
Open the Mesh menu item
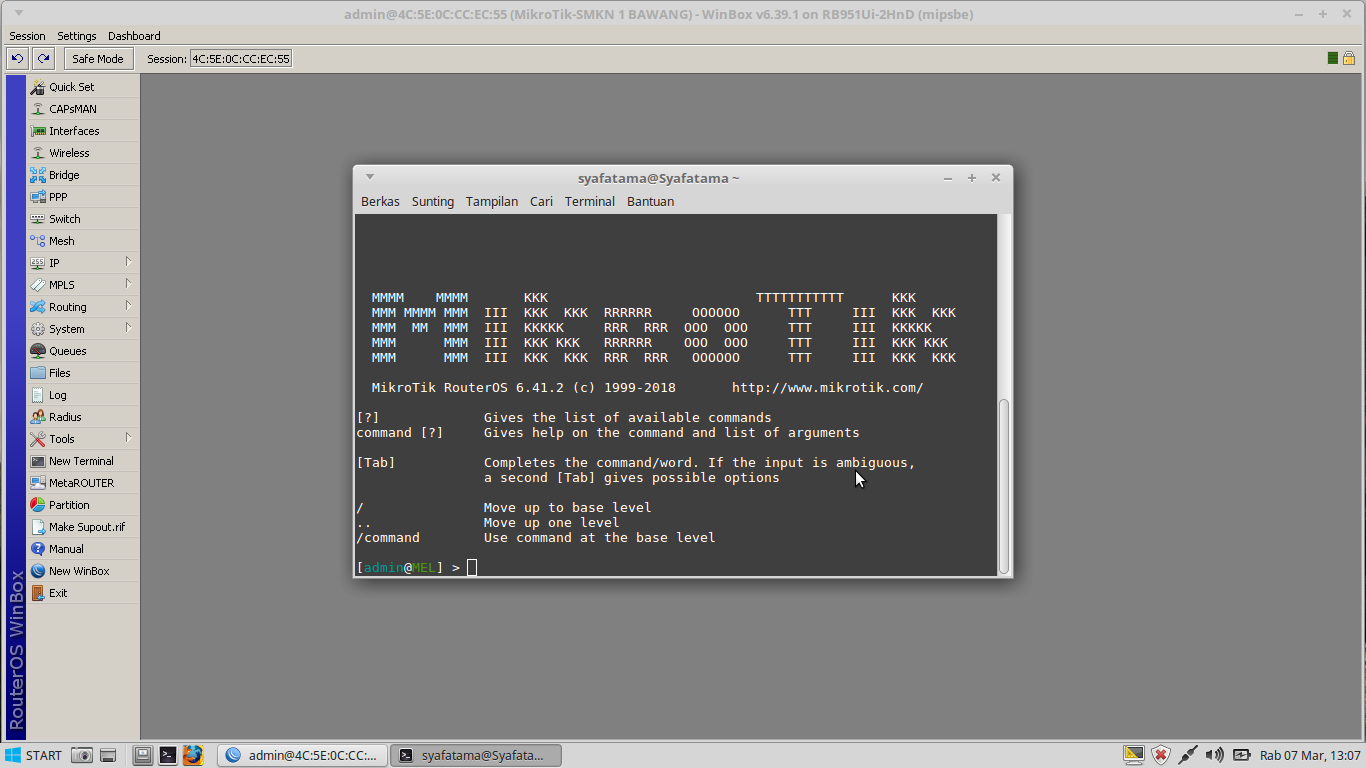83,241
